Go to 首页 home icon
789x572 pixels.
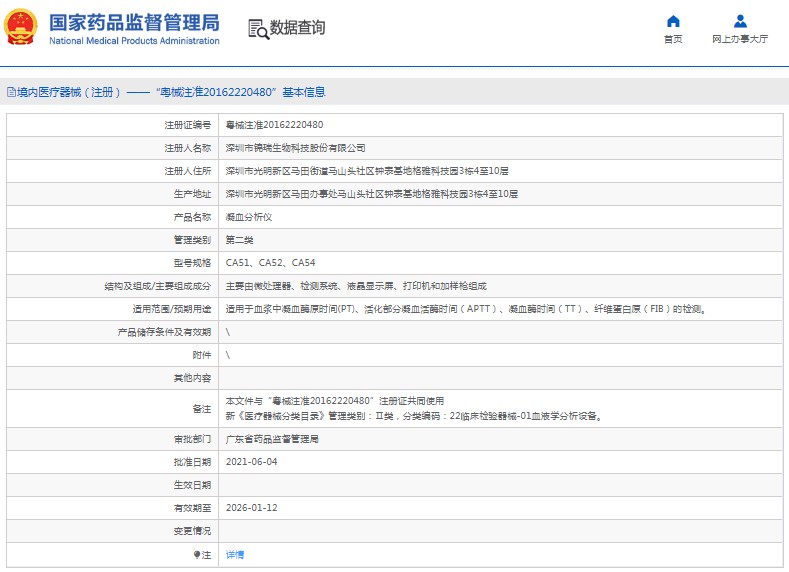click(673, 21)
